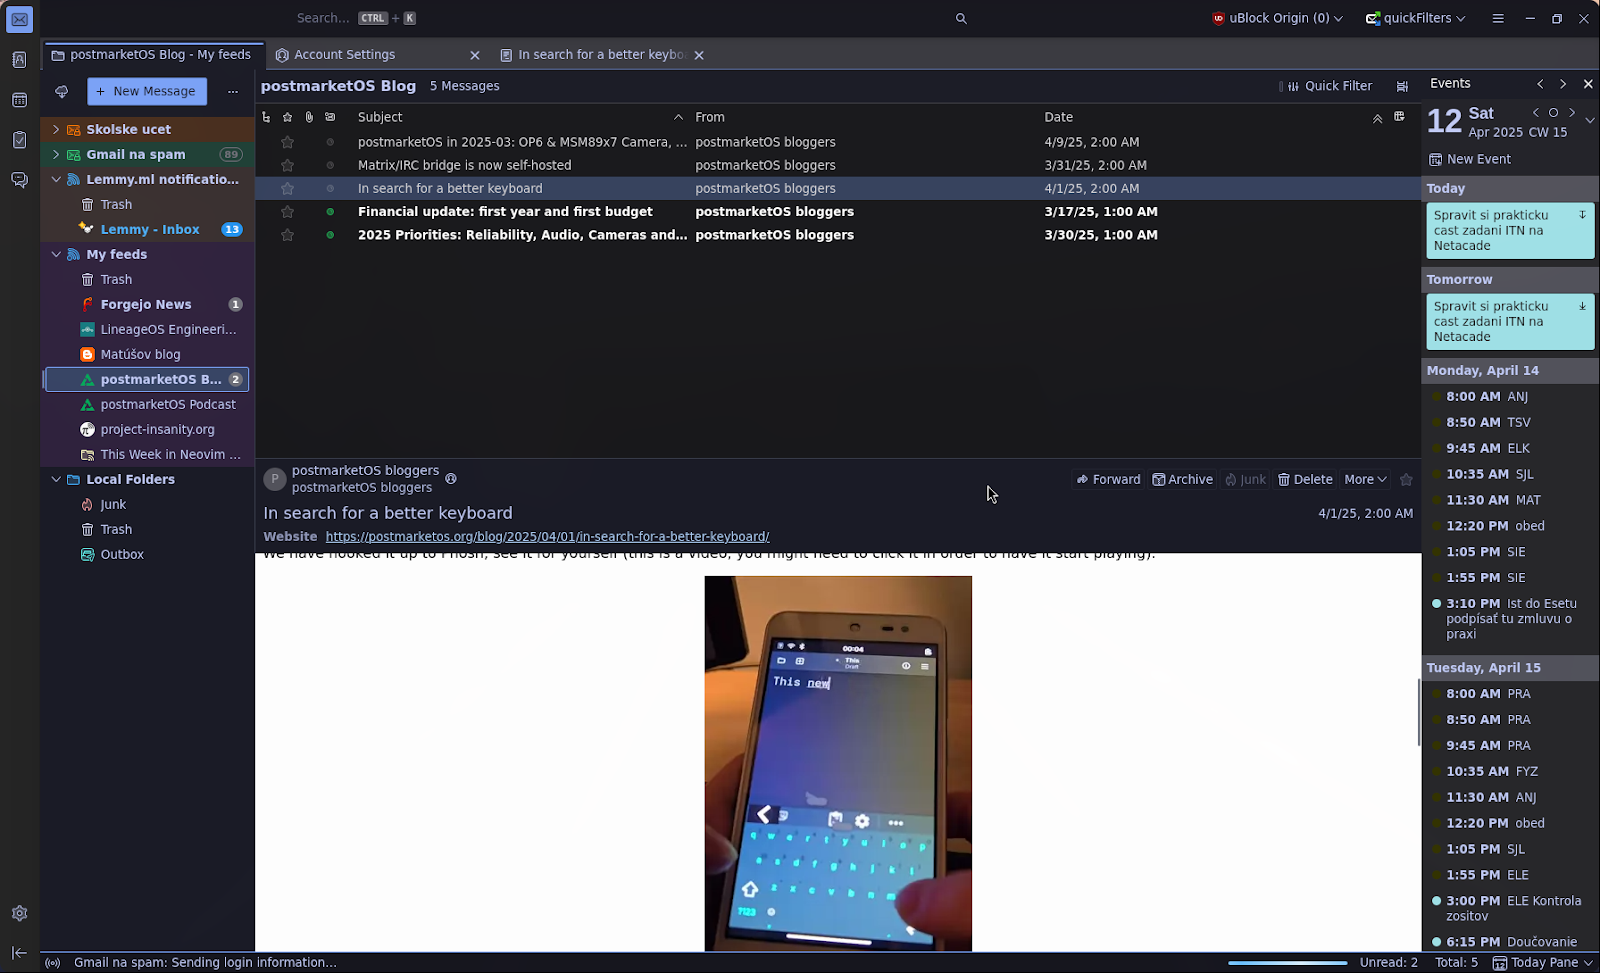
Task: Switch to postmarketOS Blog tab
Action: tap(154, 55)
